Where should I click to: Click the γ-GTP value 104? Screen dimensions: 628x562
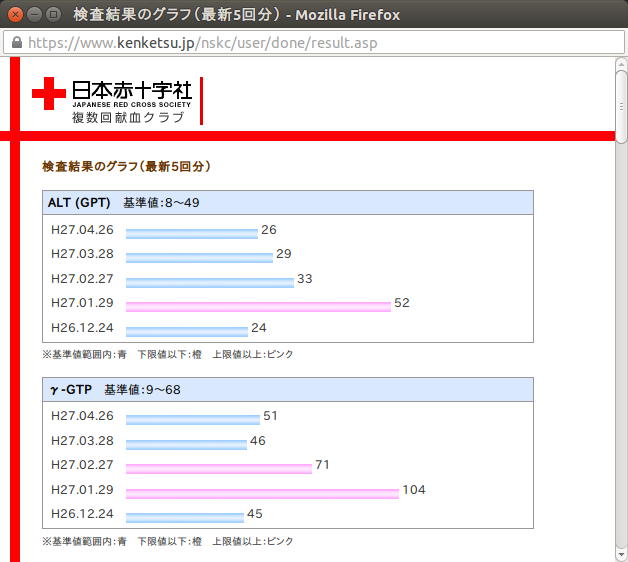(x=414, y=489)
